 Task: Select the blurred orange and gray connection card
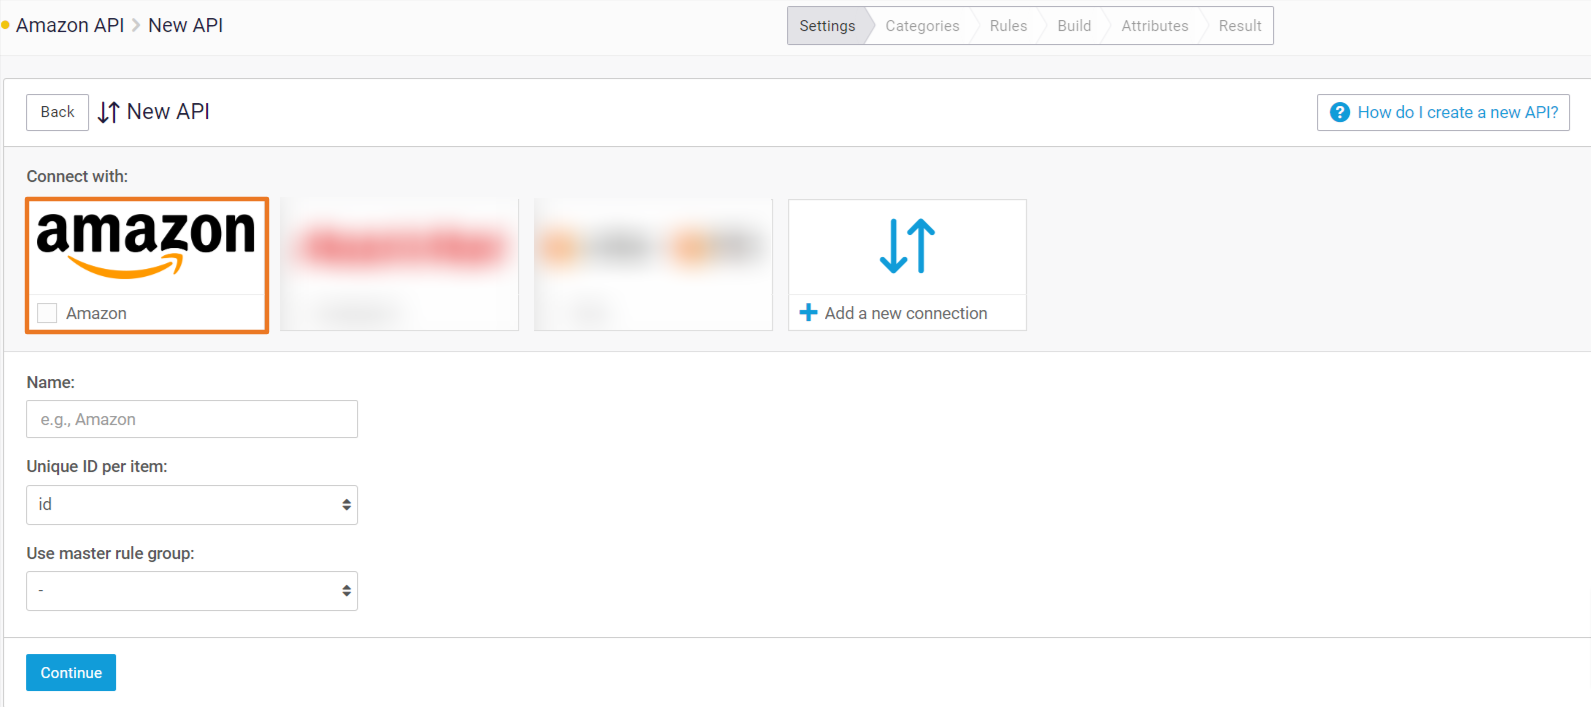point(653,264)
